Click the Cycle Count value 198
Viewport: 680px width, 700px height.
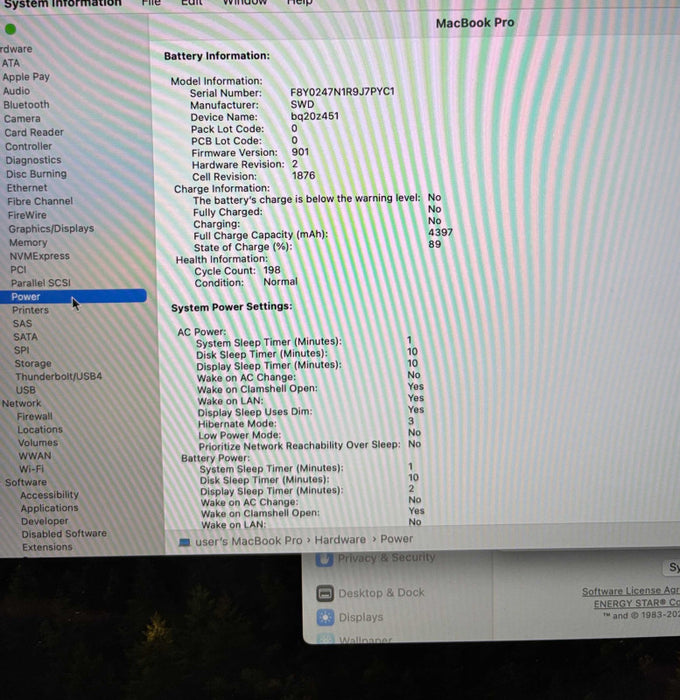click(x=272, y=270)
